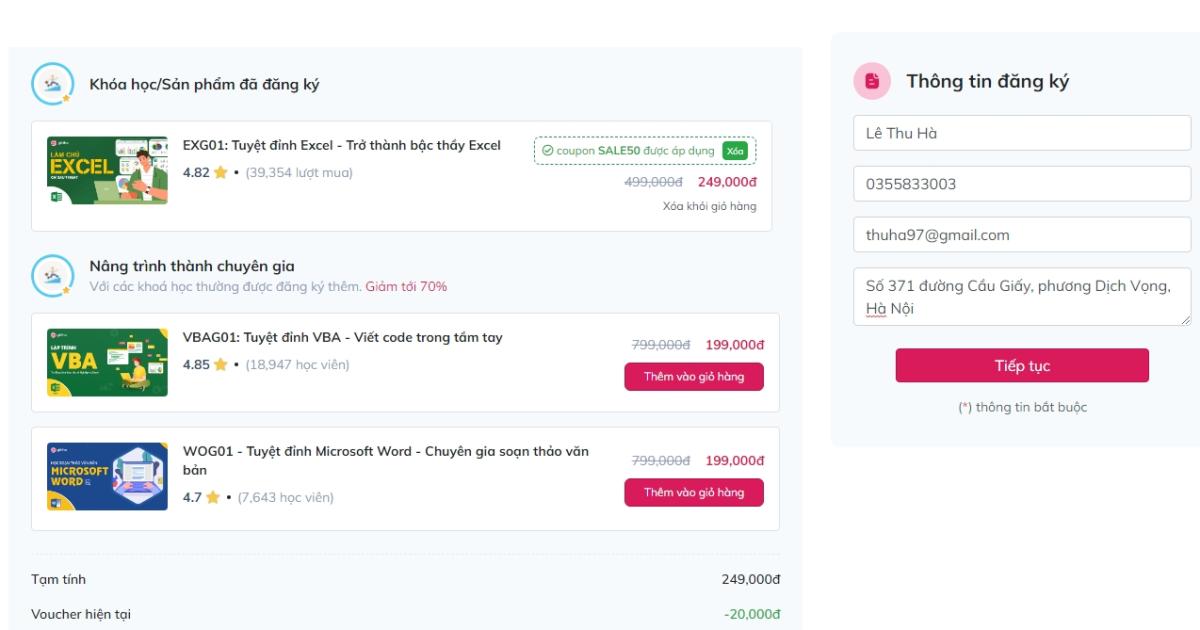
Task: Click the registered courses section icon
Action: tap(50, 85)
